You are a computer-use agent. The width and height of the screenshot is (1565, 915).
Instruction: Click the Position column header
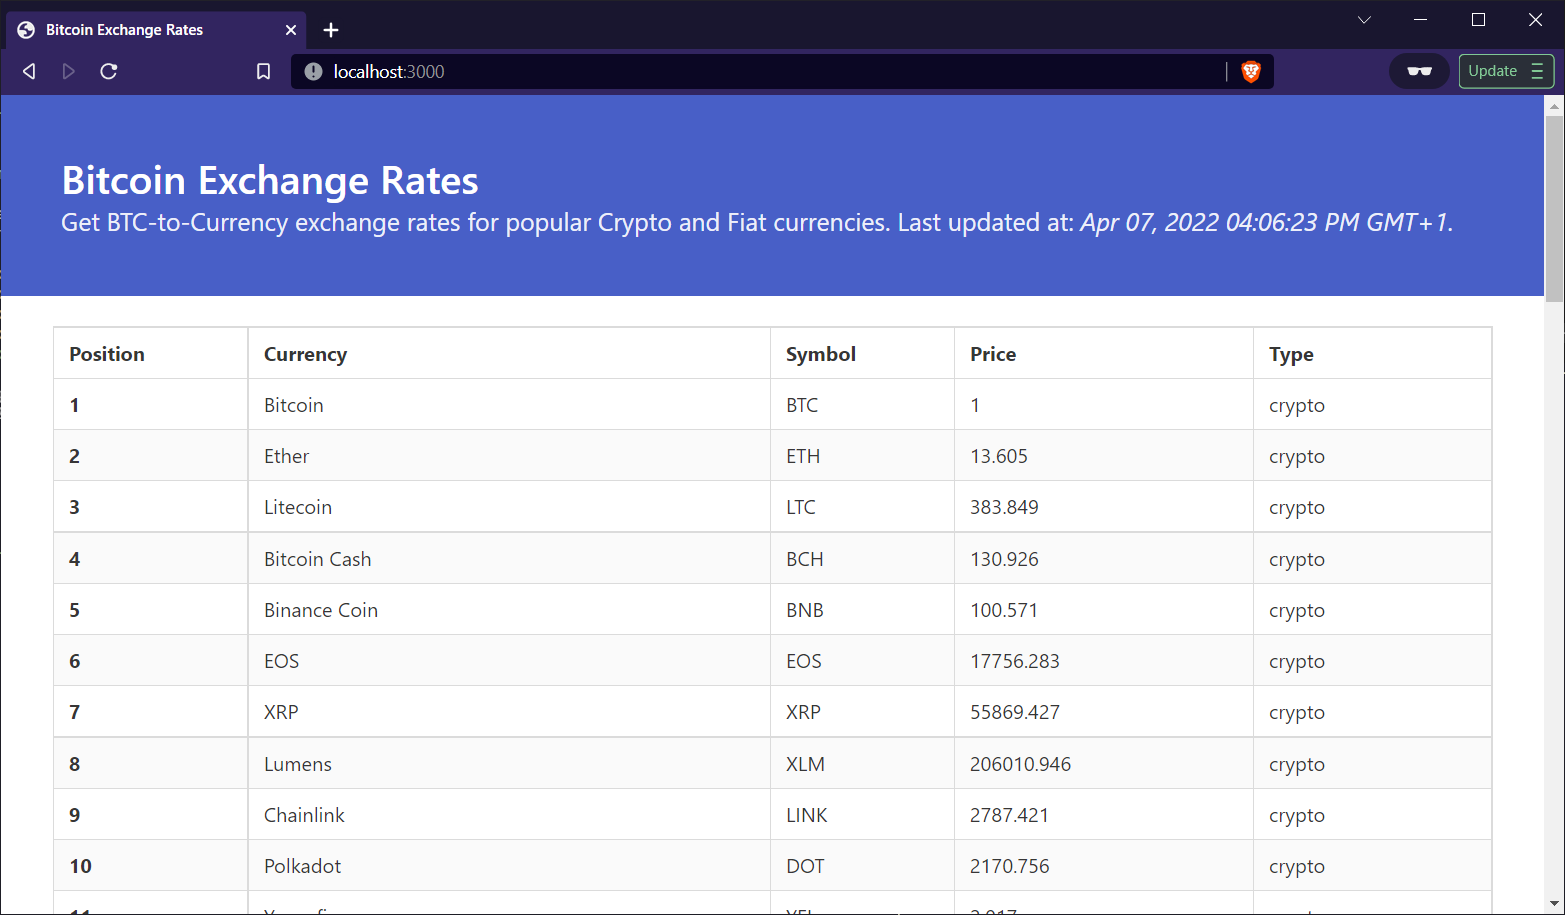point(106,354)
